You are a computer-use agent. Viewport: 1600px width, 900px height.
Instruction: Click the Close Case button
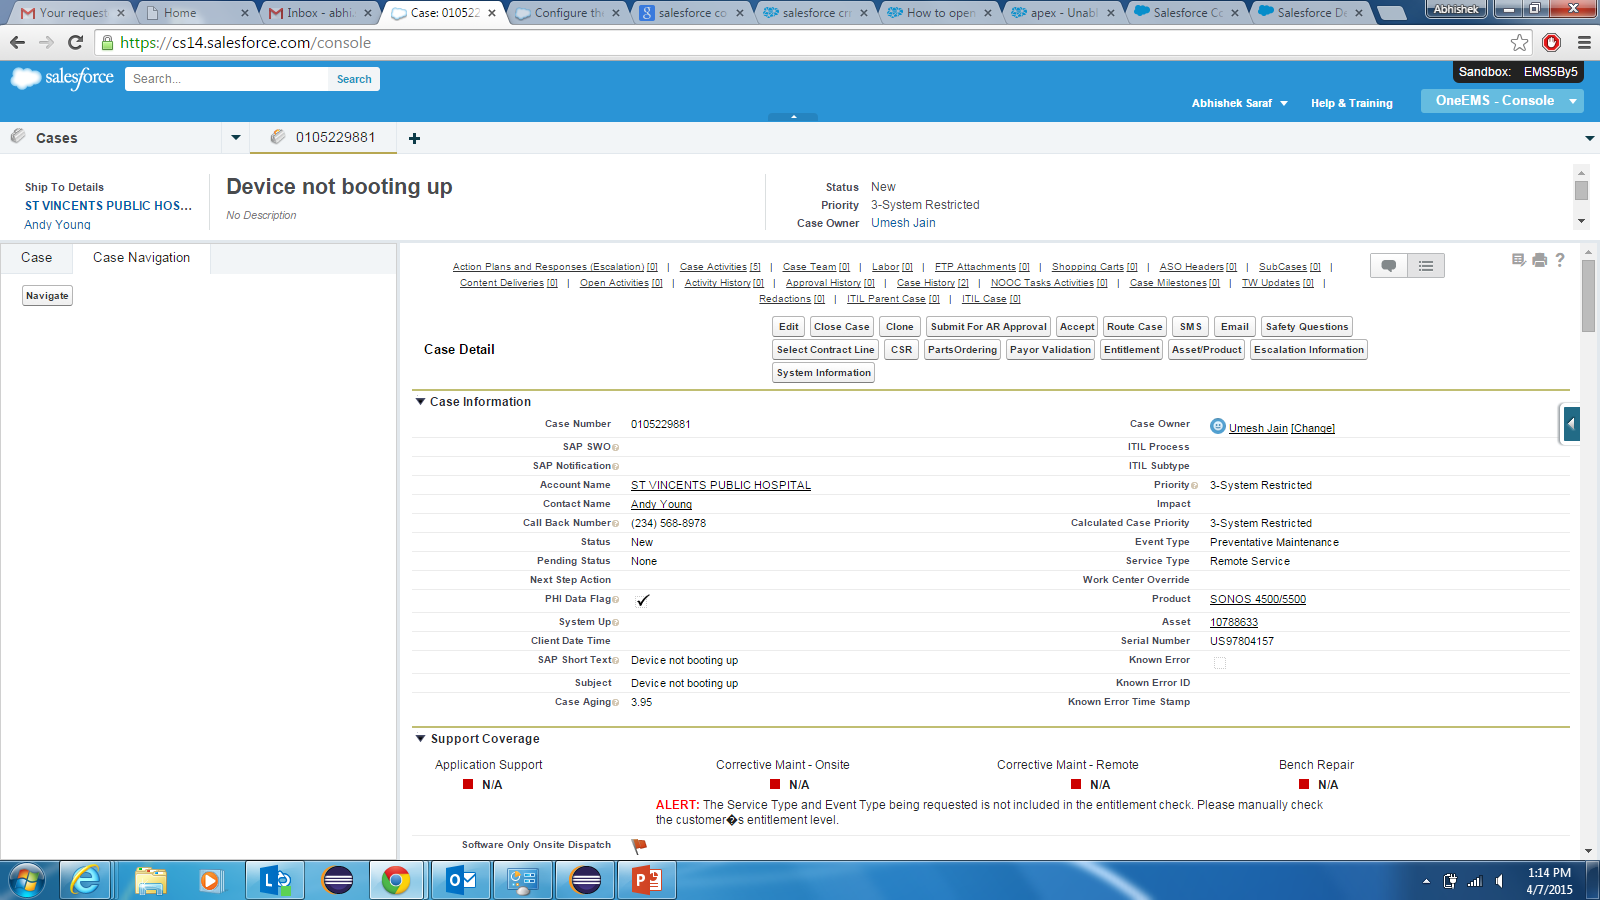842,327
